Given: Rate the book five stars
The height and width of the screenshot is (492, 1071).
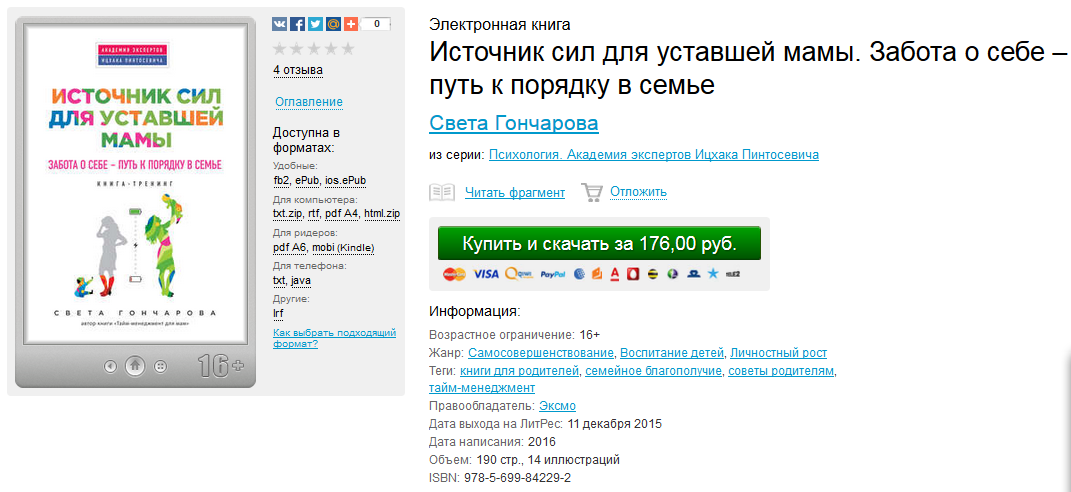Looking at the screenshot, I should [x=348, y=49].
